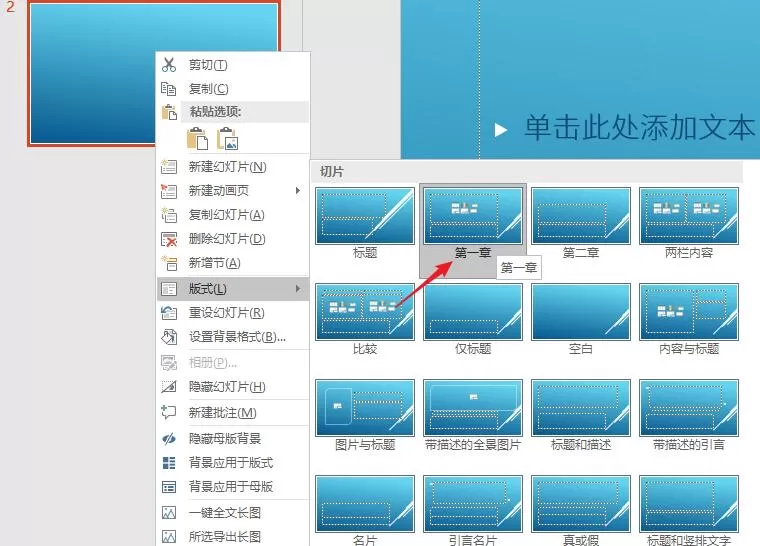Apply the 第二章 layout thumbnail
This screenshot has height=546, width=760.
(581, 216)
